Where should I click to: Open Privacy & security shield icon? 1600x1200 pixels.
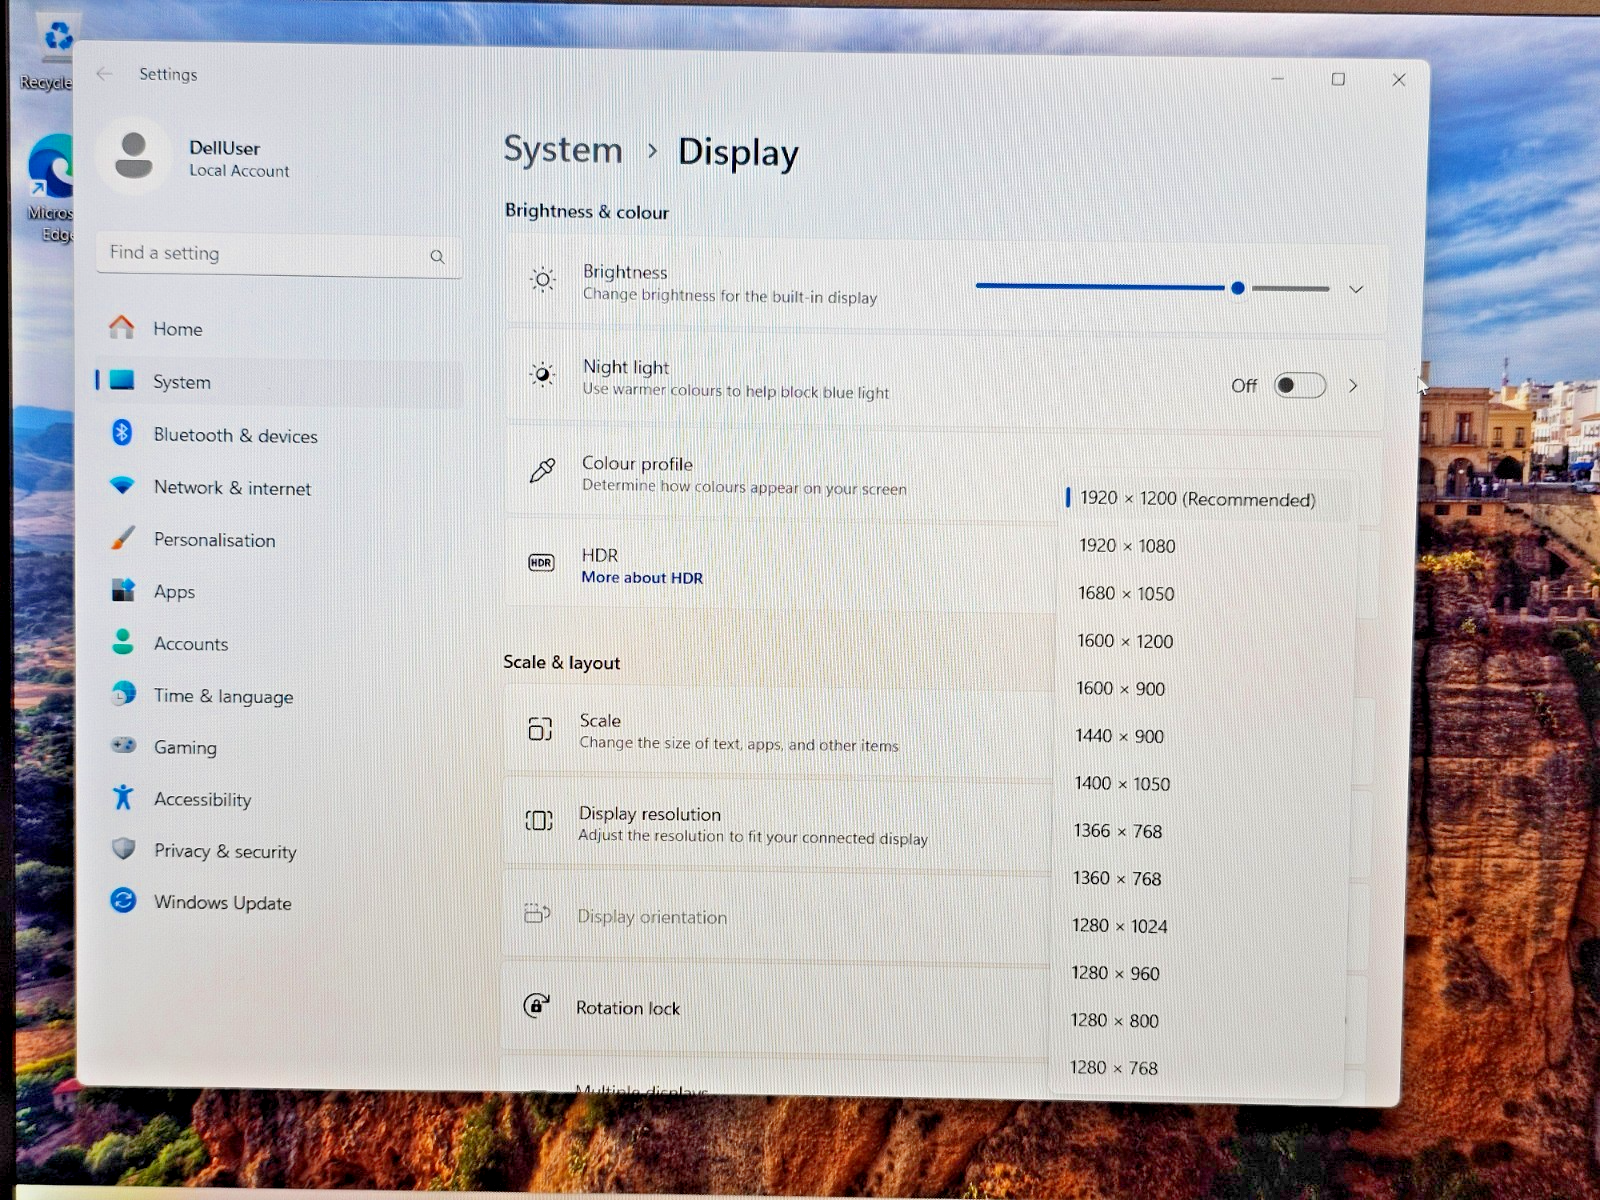tap(123, 849)
